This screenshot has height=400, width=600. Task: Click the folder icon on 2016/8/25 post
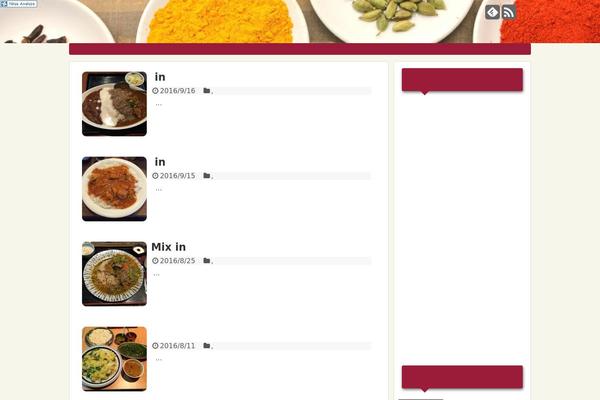click(x=207, y=261)
